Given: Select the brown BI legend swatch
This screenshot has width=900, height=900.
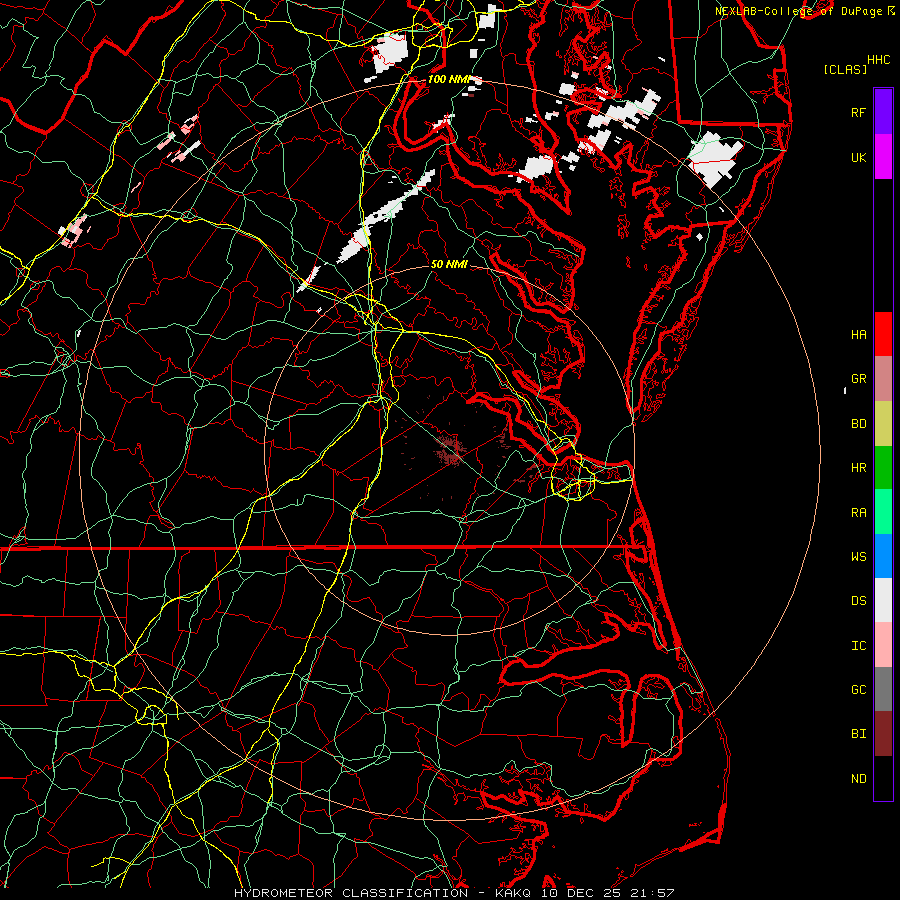Looking at the screenshot, I should tap(883, 734).
